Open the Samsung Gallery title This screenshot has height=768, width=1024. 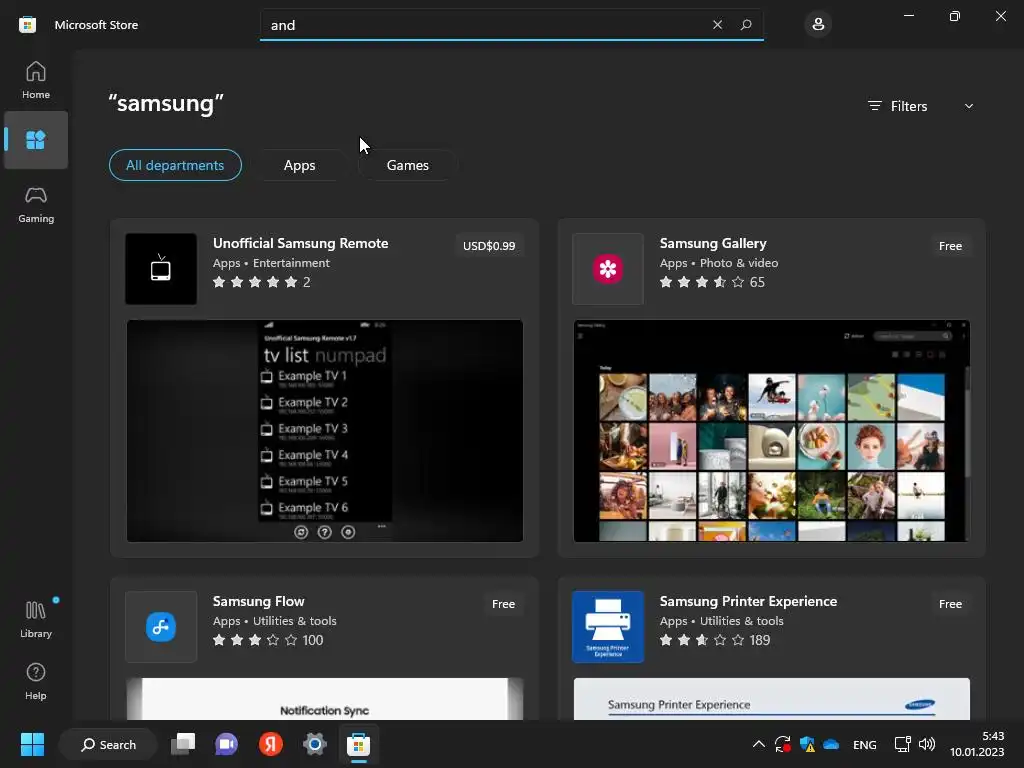tap(713, 243)
